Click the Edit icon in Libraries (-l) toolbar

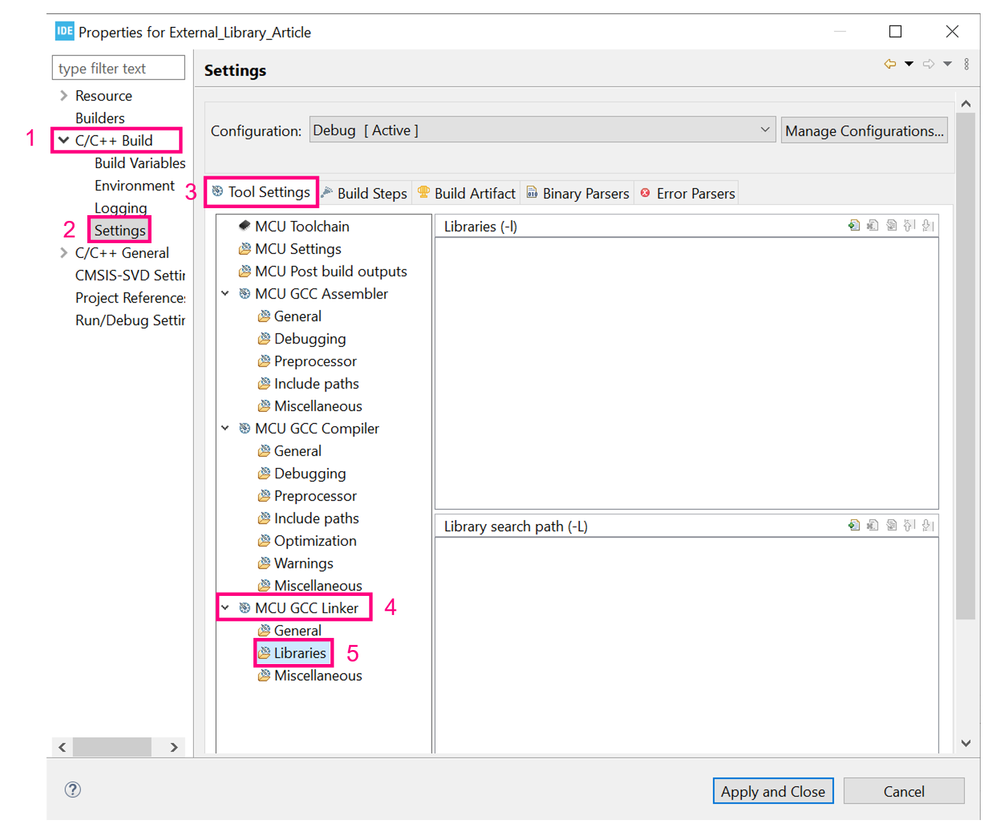(891, 226)
